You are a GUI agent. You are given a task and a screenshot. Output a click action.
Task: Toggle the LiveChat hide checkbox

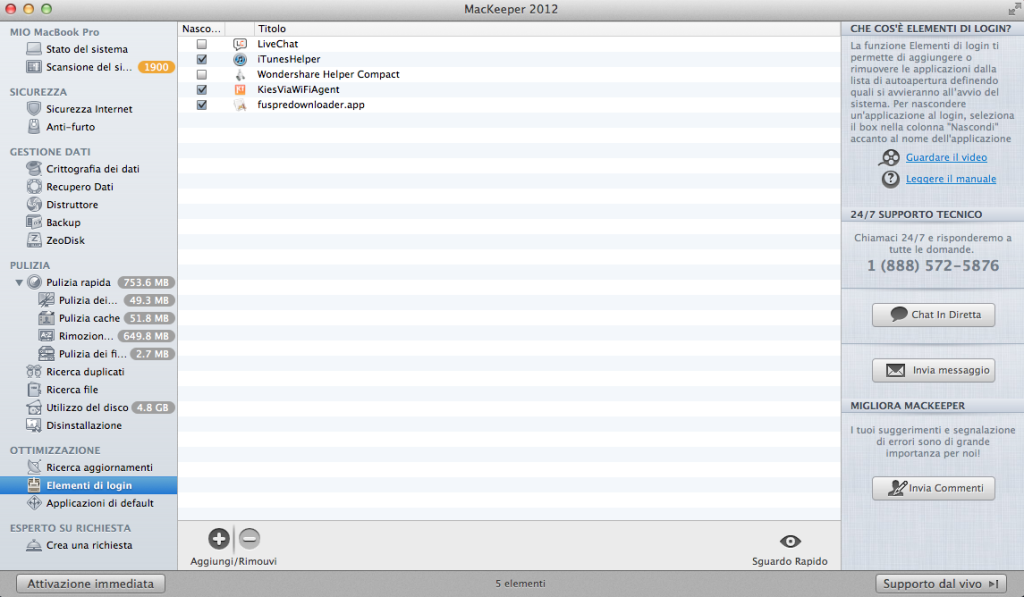(x=202, y=44)
